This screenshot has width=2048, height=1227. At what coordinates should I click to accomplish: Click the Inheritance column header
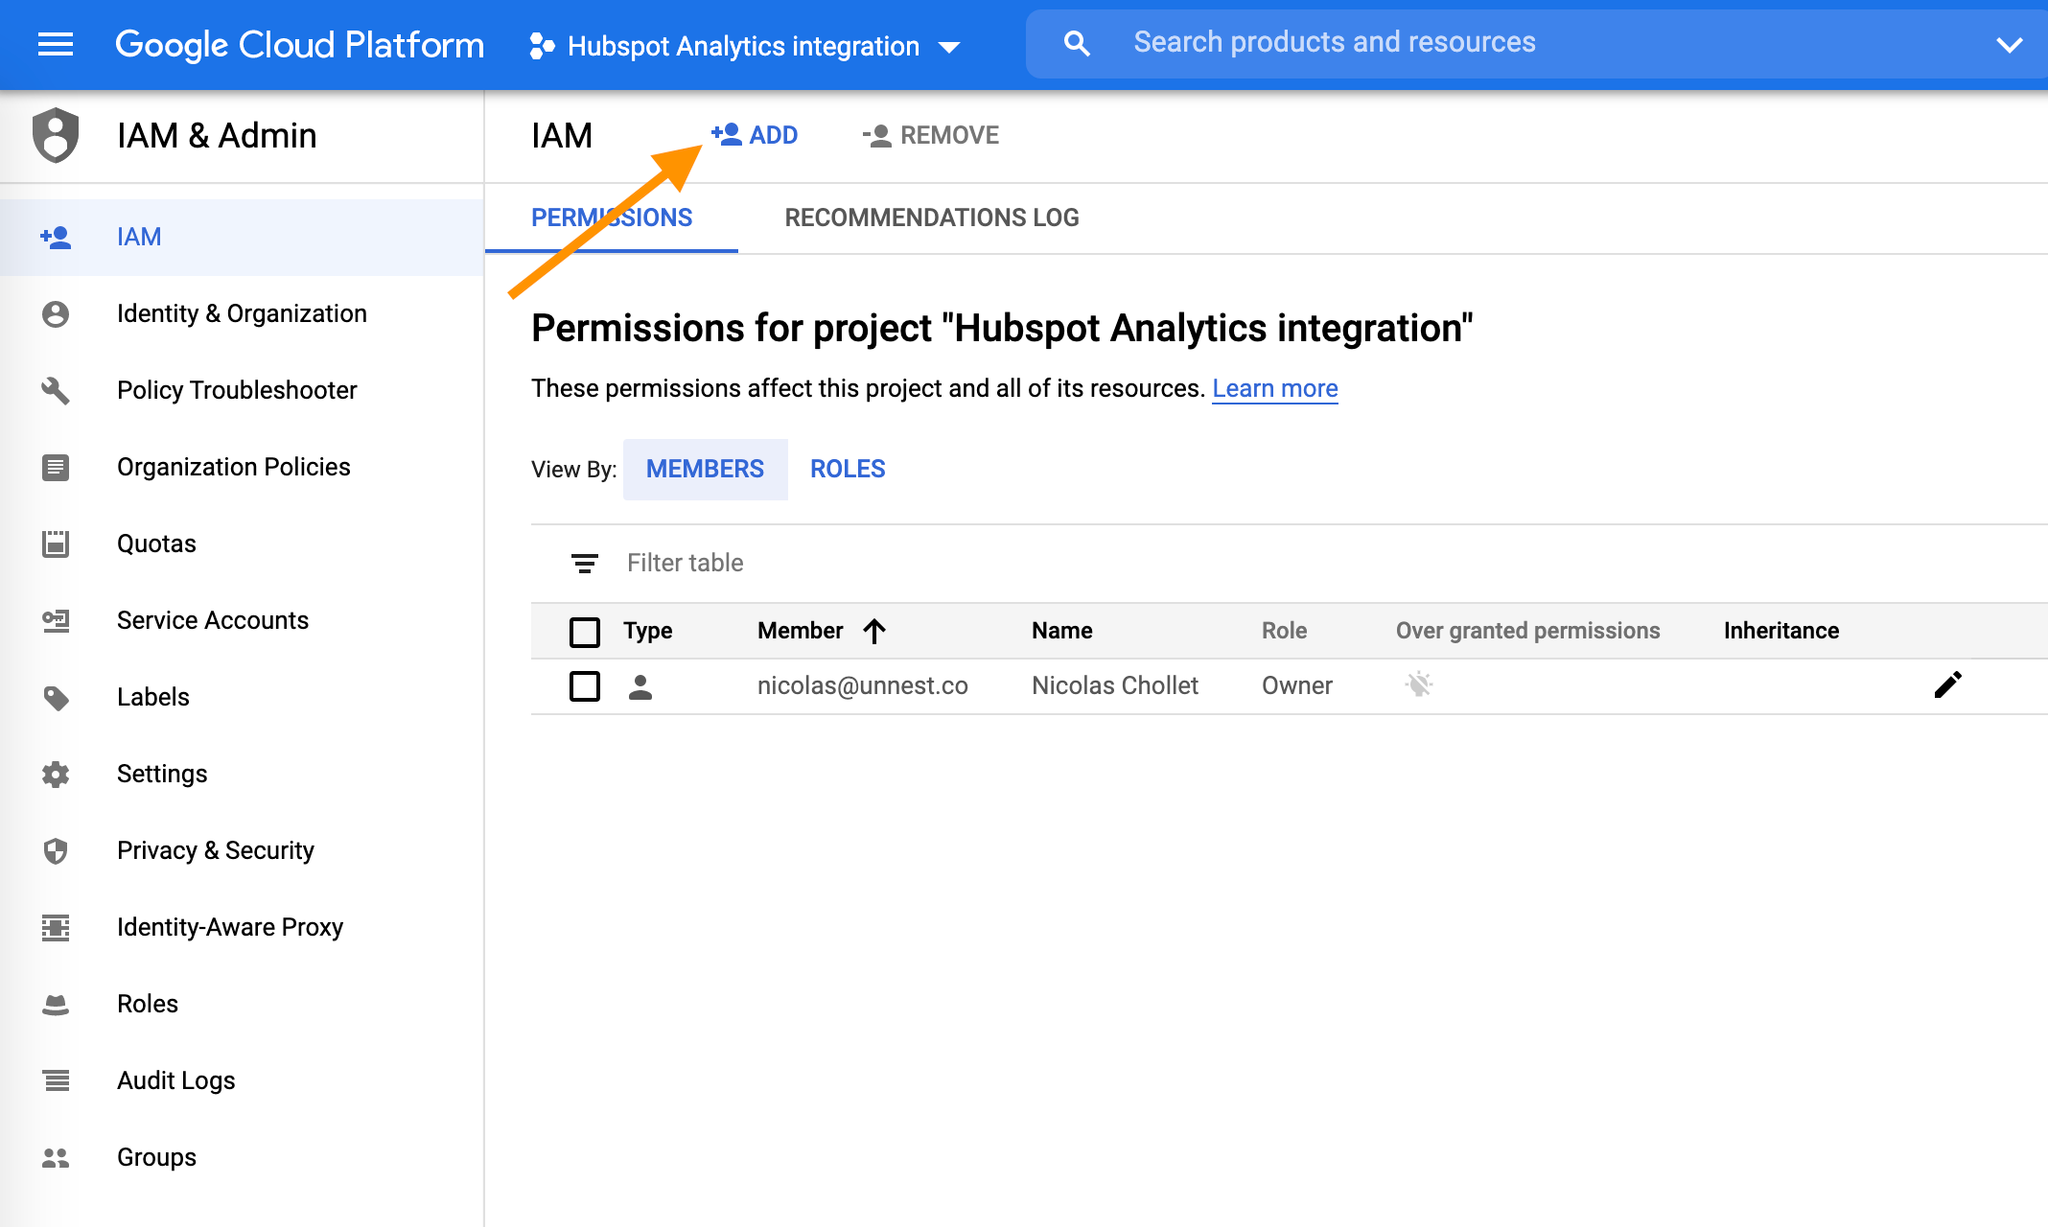click(x=1781, y=631)
